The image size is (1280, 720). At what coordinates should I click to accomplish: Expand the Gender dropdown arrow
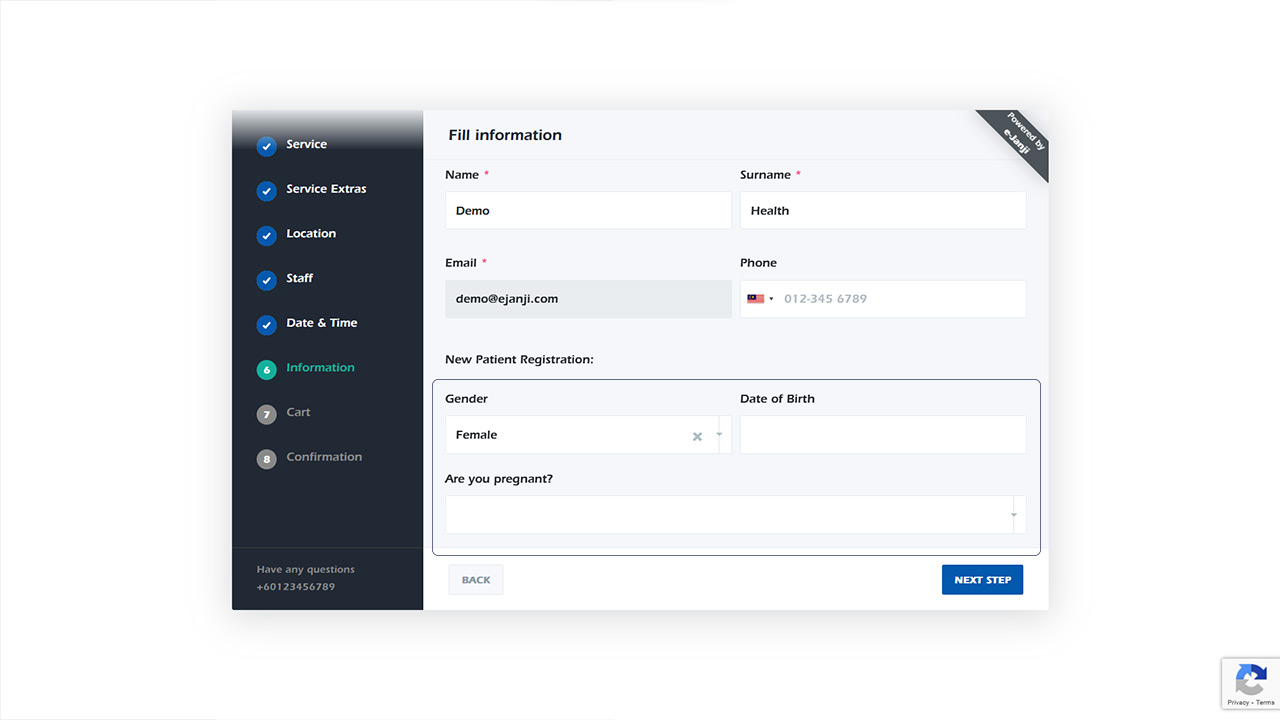click(x=720, y=435)
